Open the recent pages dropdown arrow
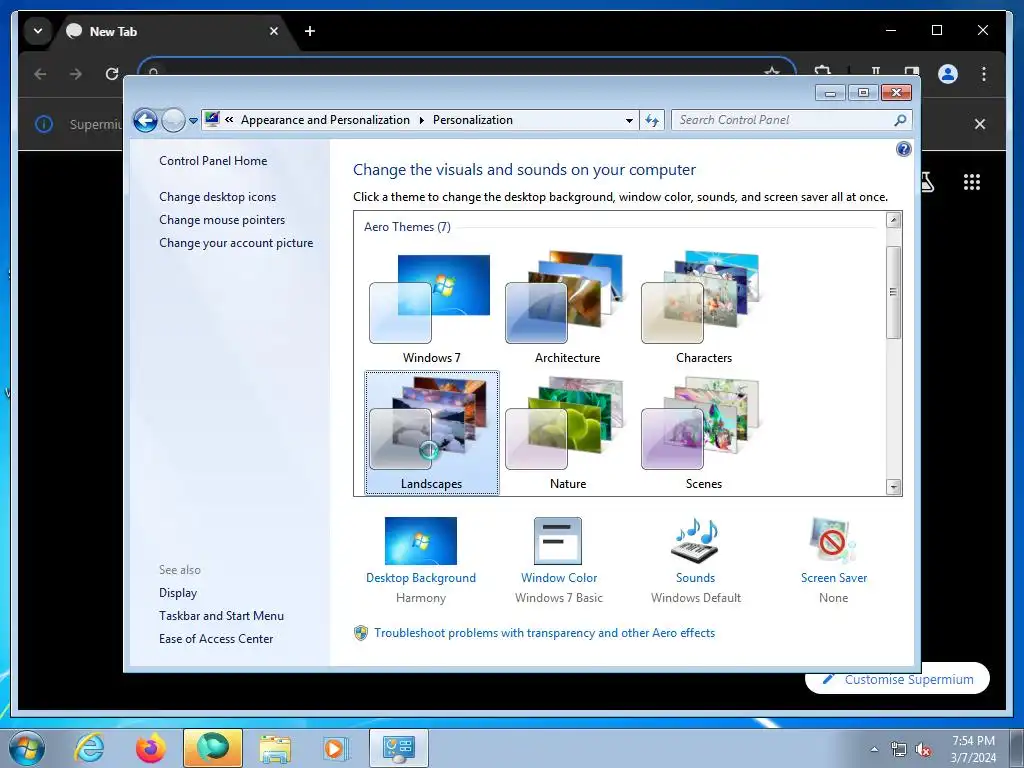1024x768 pixels. click(x=193, y=121)
